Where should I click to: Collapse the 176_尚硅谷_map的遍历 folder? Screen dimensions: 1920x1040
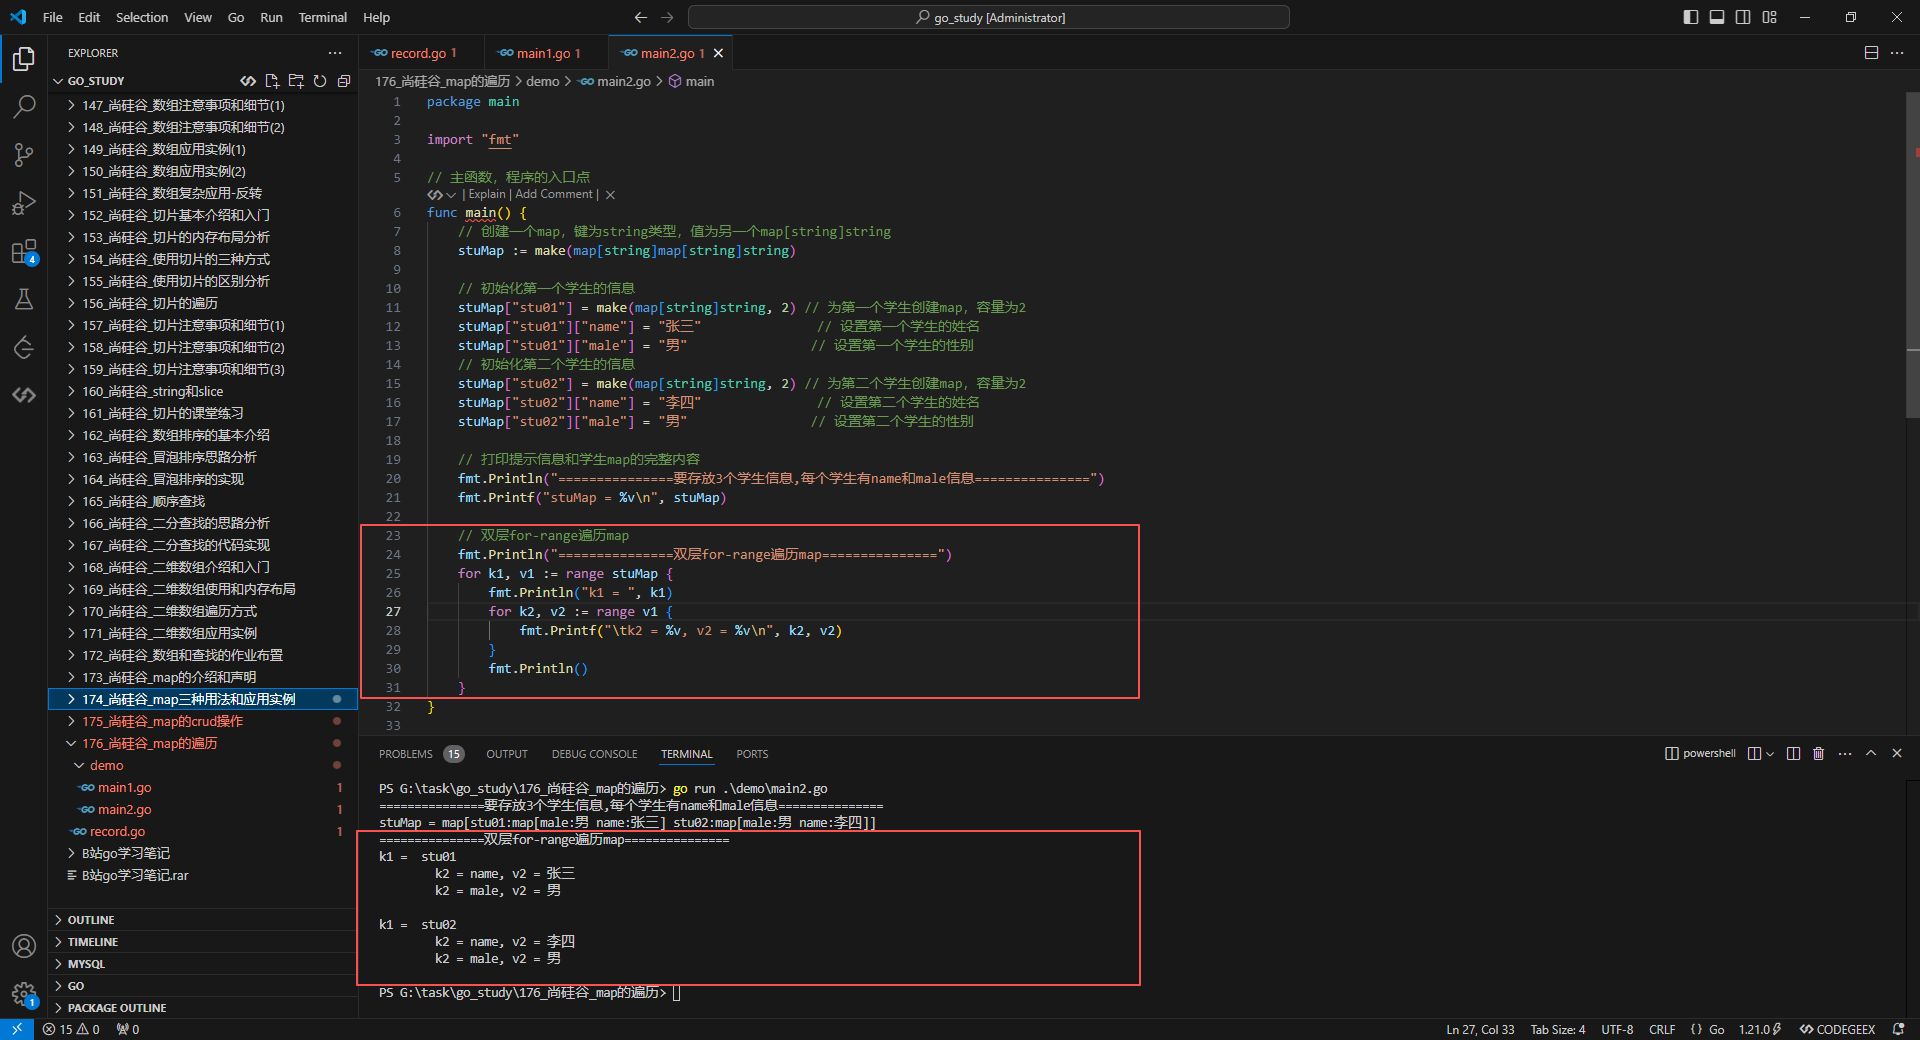pos(203,743)
